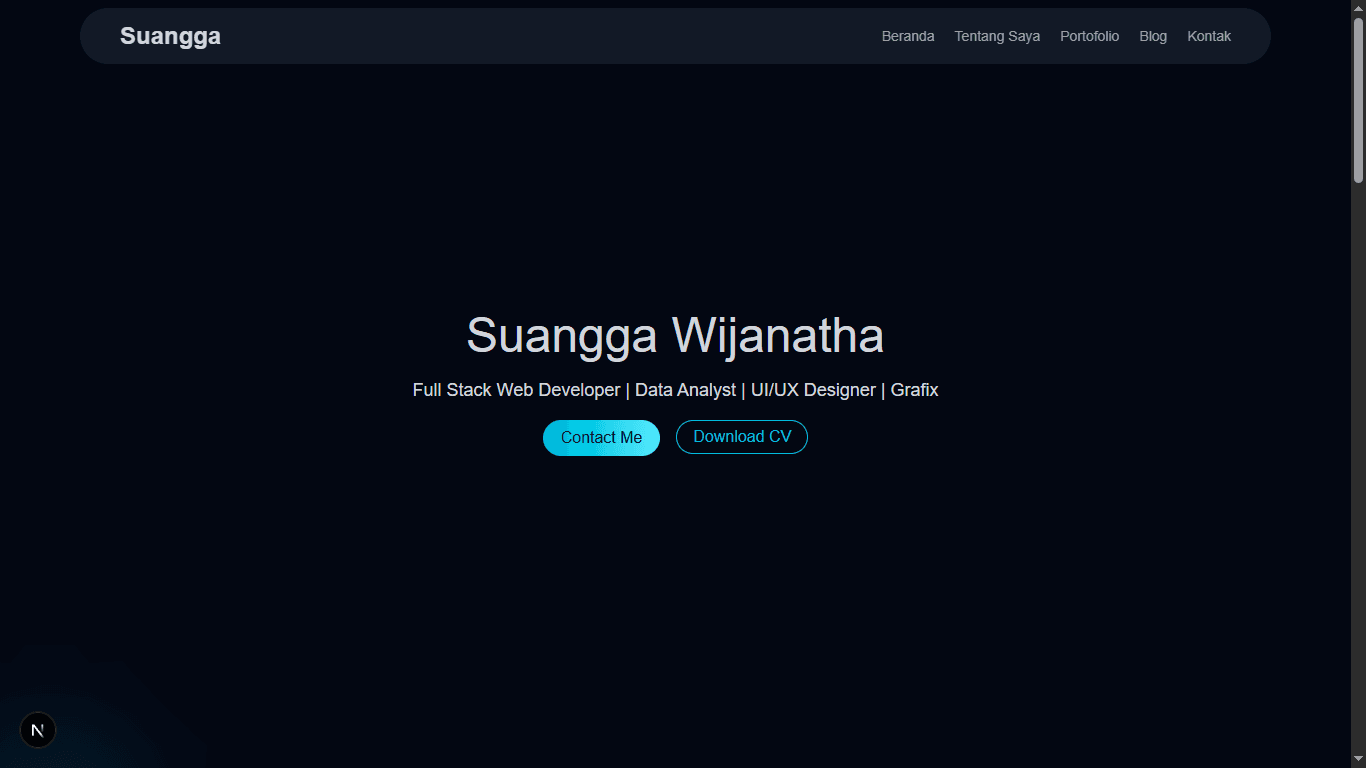This screenshot has height=768, width=1366.
Task: Click the Contact Me button
Action: click(x=601, y=437)
